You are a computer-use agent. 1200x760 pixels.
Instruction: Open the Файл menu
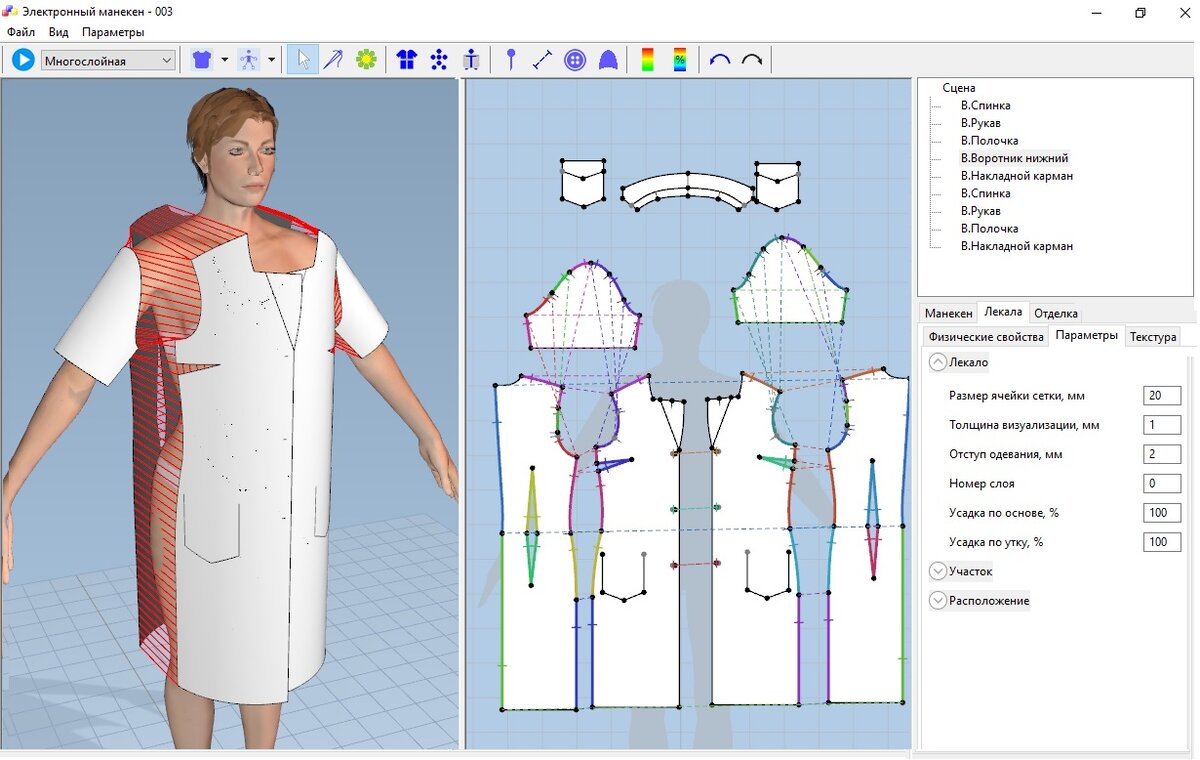point(20,32)
